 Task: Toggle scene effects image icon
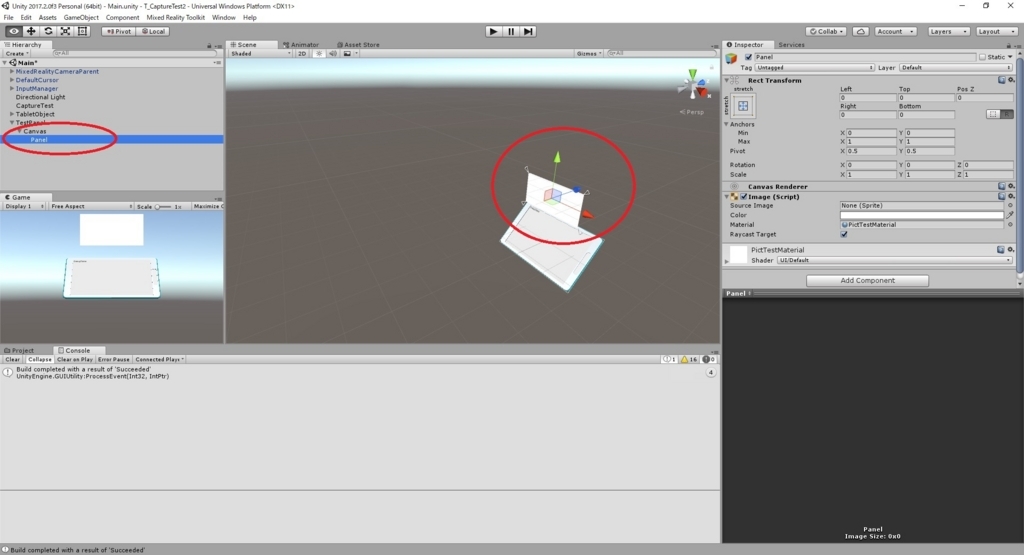tap(347, 54)
